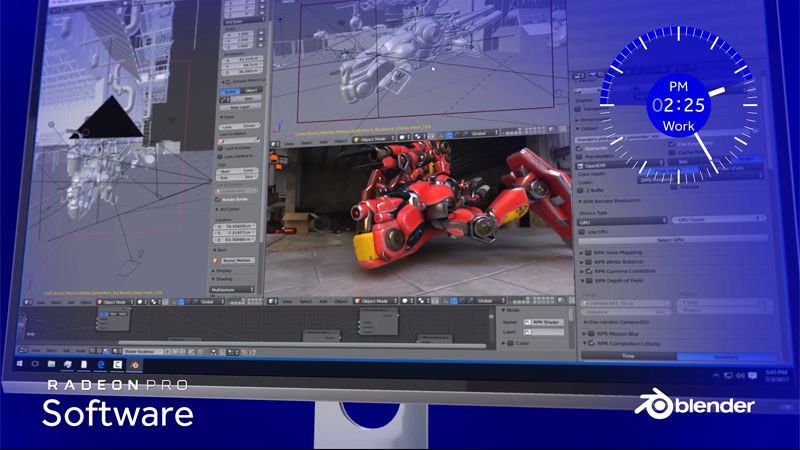Open GPU device type dropdown
This screenshot has height=450, width=800.
click(622, 221)
